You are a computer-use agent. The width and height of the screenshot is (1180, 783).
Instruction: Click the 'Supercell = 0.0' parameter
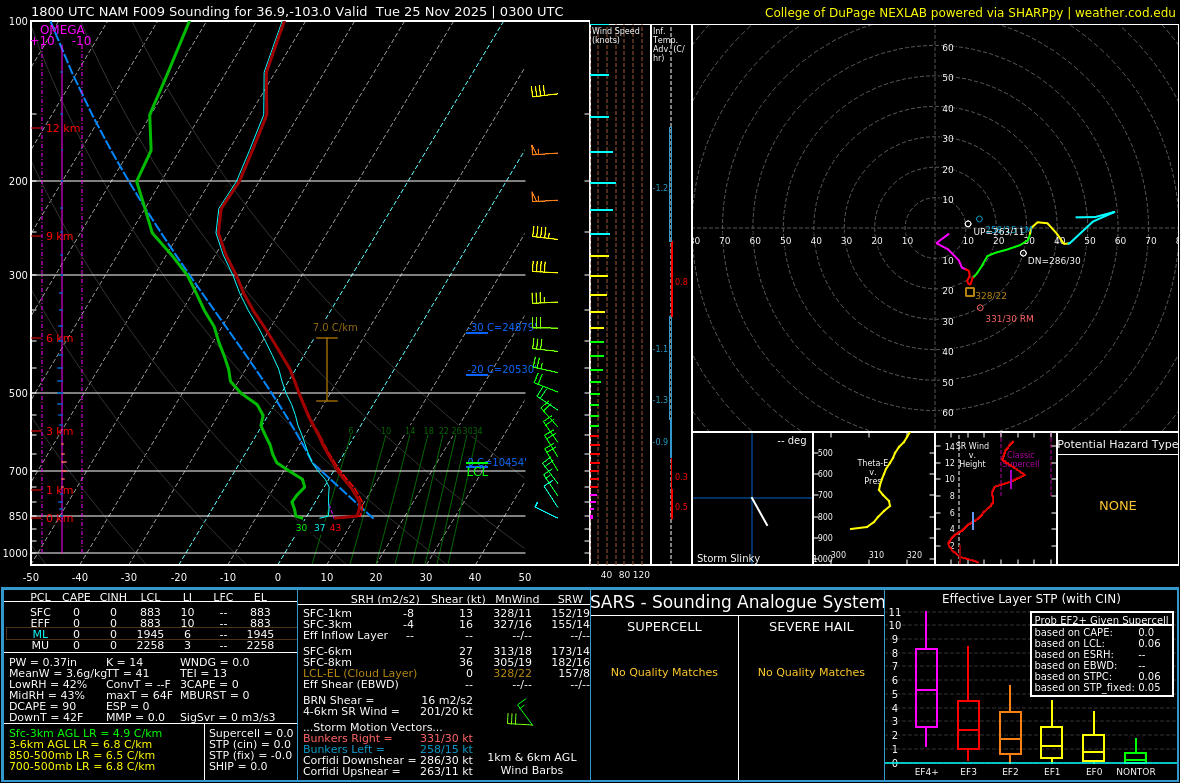click(x=251, y=733)
